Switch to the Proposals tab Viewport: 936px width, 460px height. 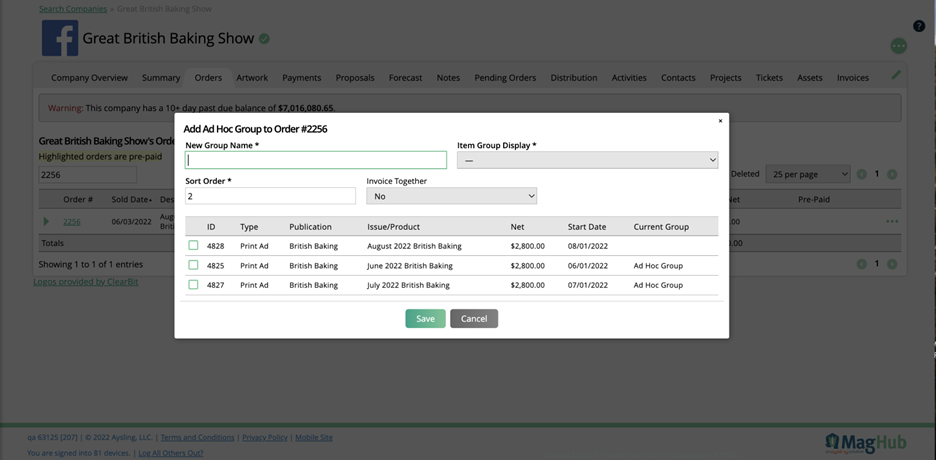[x=355, y=78]
